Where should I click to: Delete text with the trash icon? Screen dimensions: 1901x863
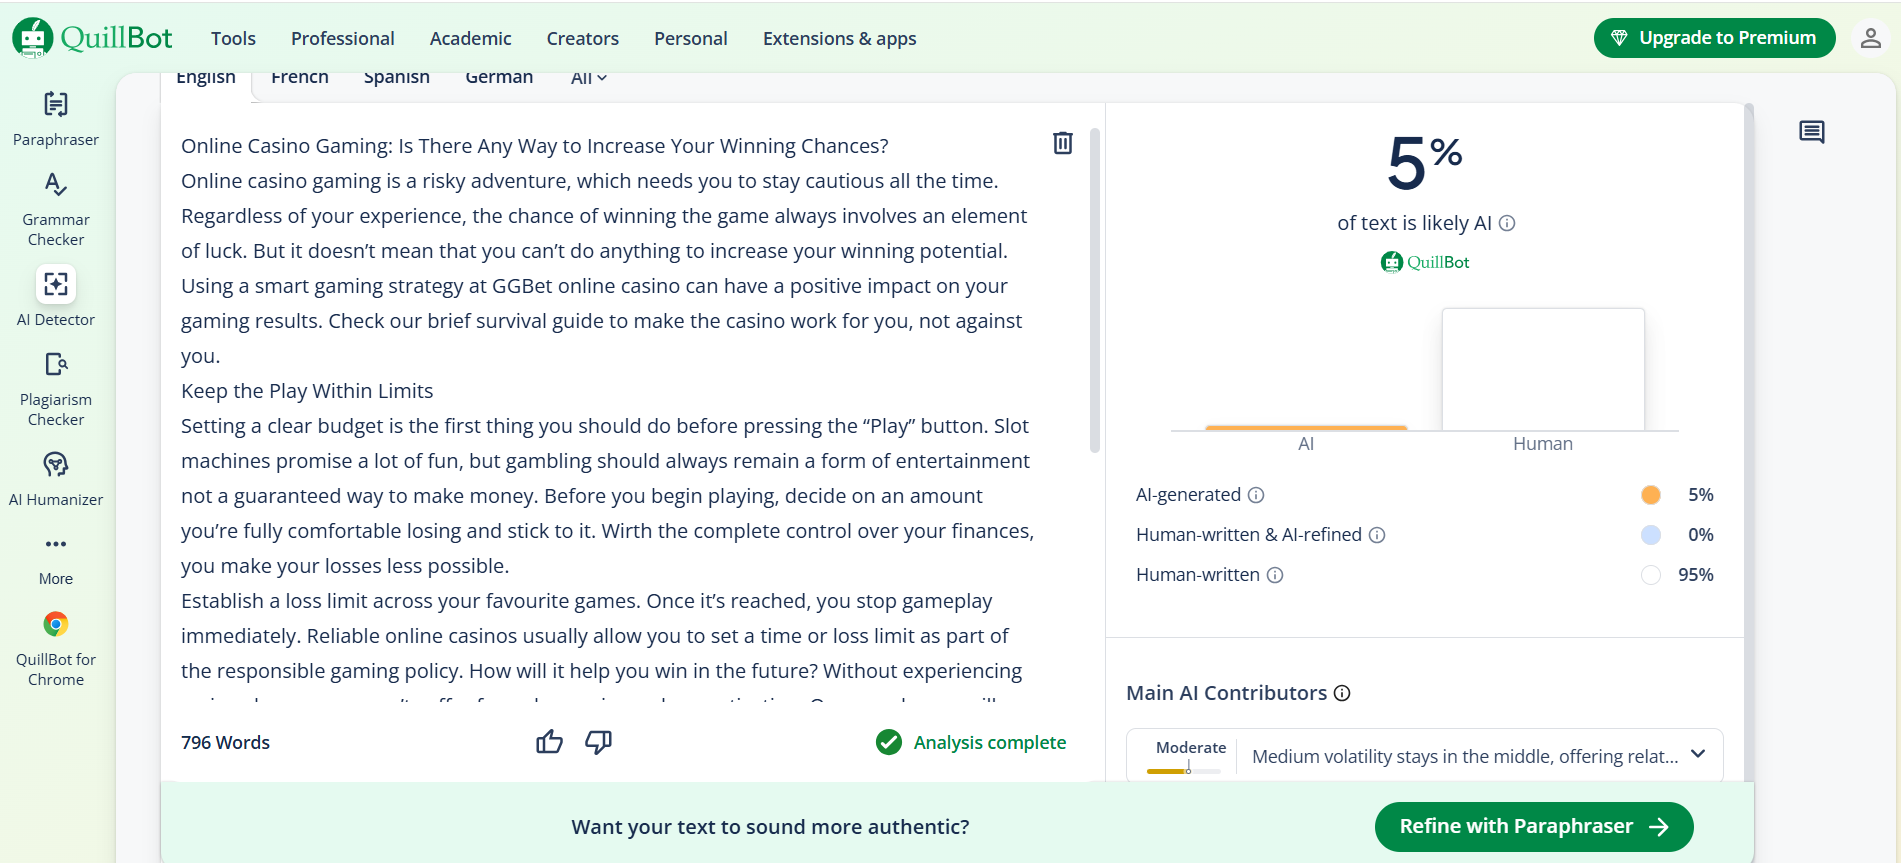point(1062,143)
